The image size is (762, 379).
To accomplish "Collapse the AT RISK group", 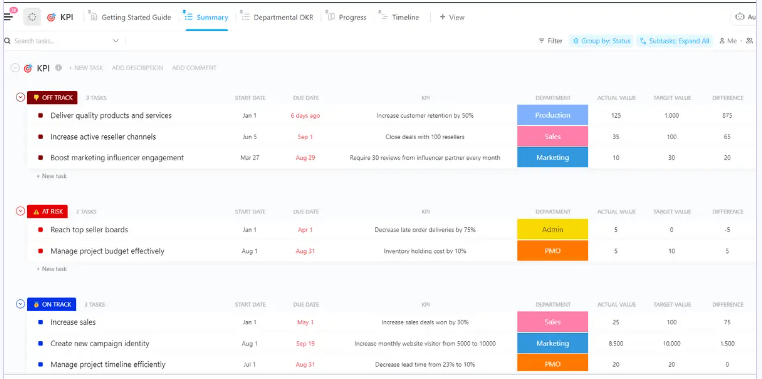I will (x=20, y=211).
